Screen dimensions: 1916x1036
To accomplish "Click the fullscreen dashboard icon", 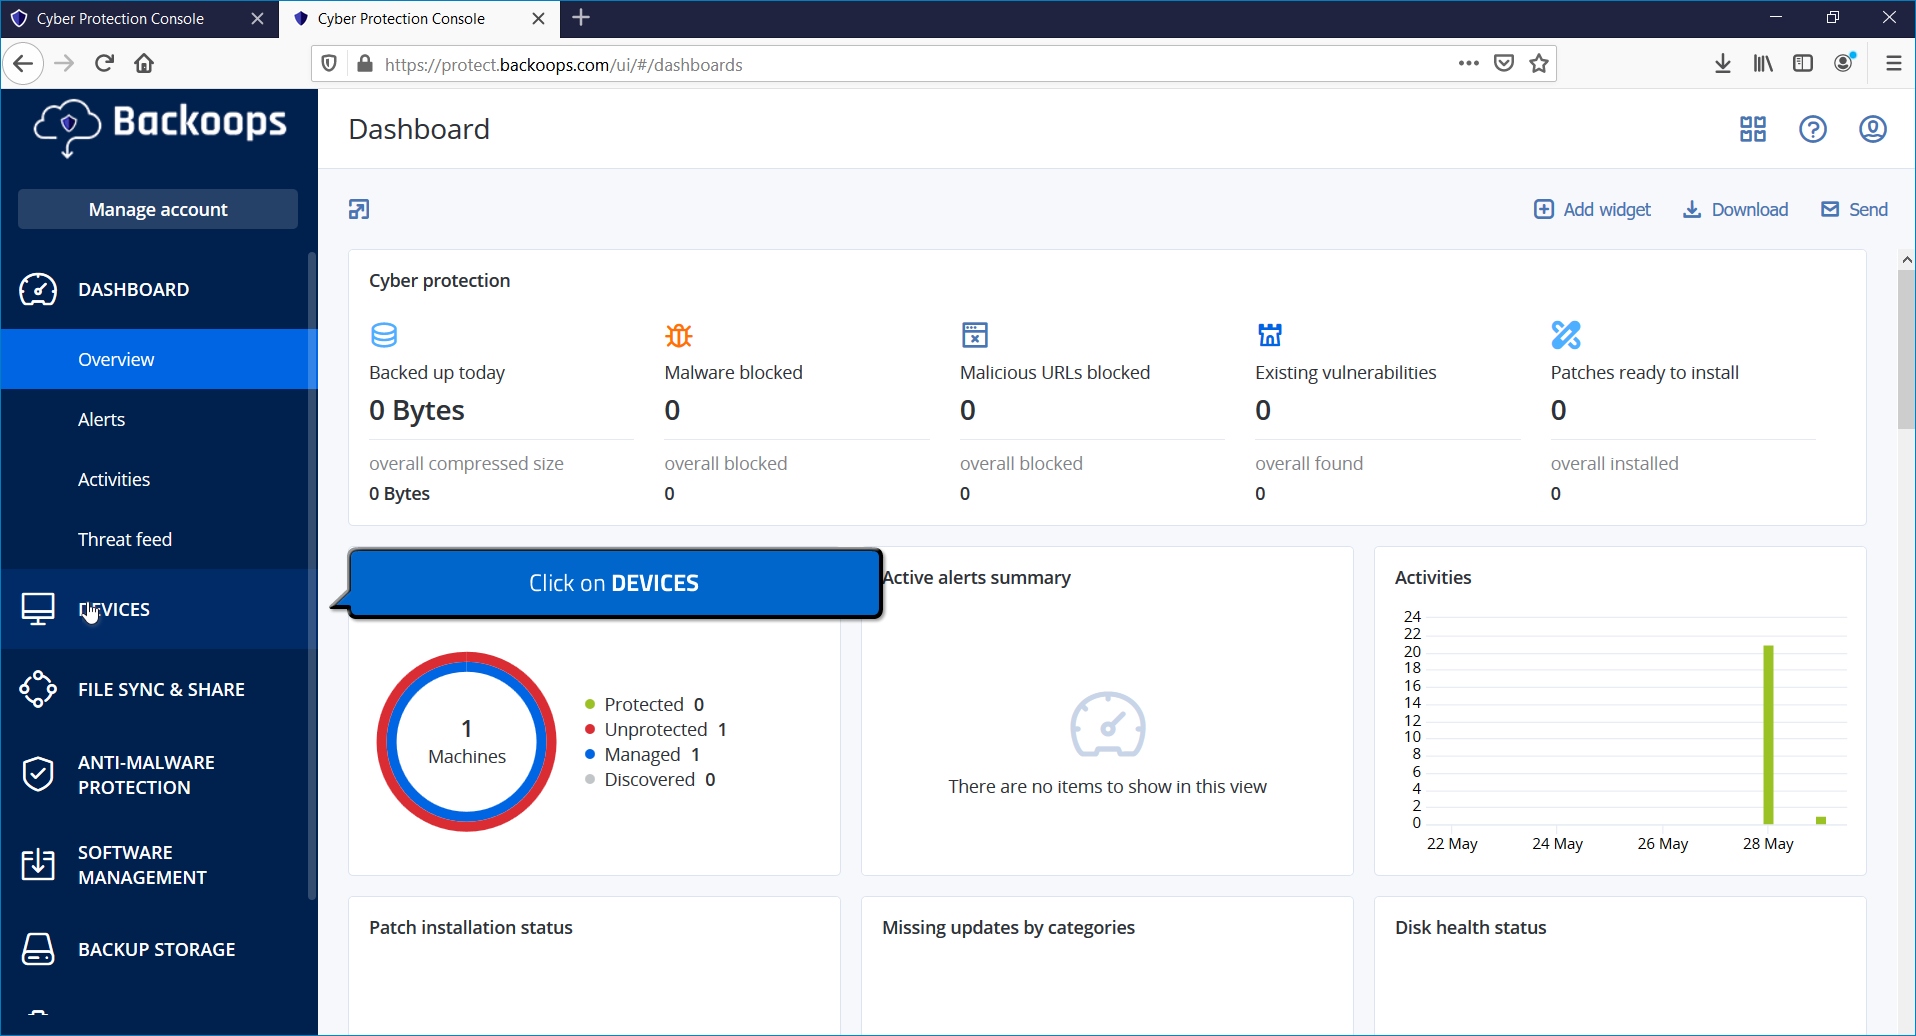I will point(359,209).
